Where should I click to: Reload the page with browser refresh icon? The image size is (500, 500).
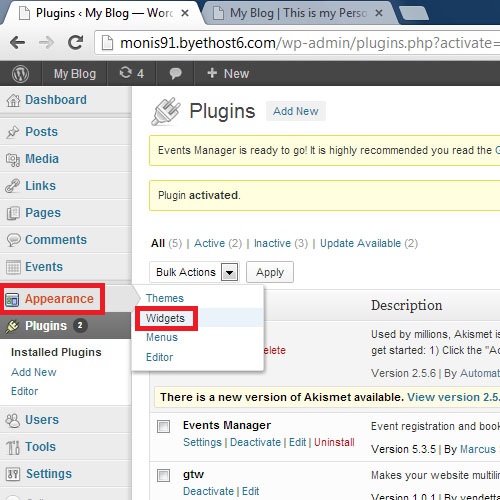[x=75, y=42]
